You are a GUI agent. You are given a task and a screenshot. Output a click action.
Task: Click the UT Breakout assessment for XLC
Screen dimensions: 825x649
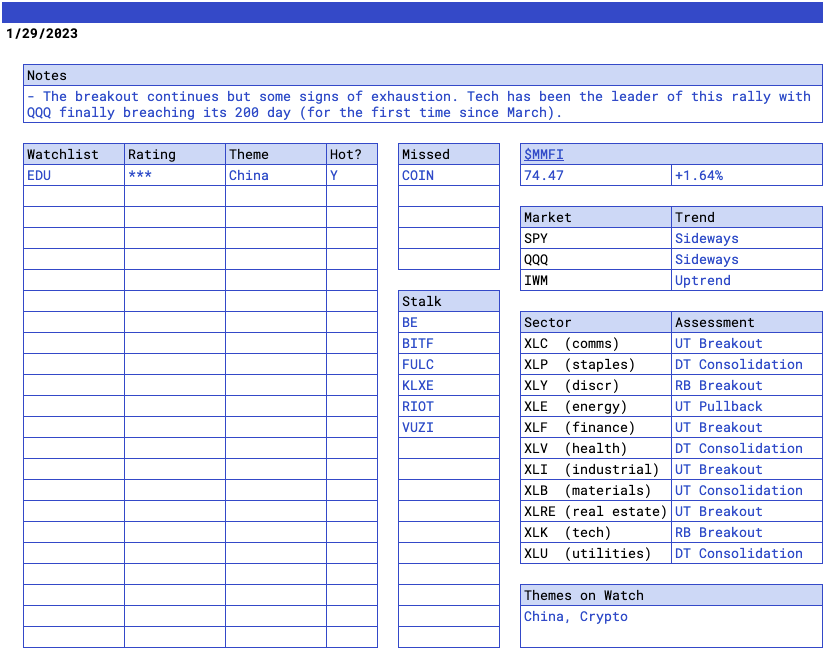[x=747, y=343]
